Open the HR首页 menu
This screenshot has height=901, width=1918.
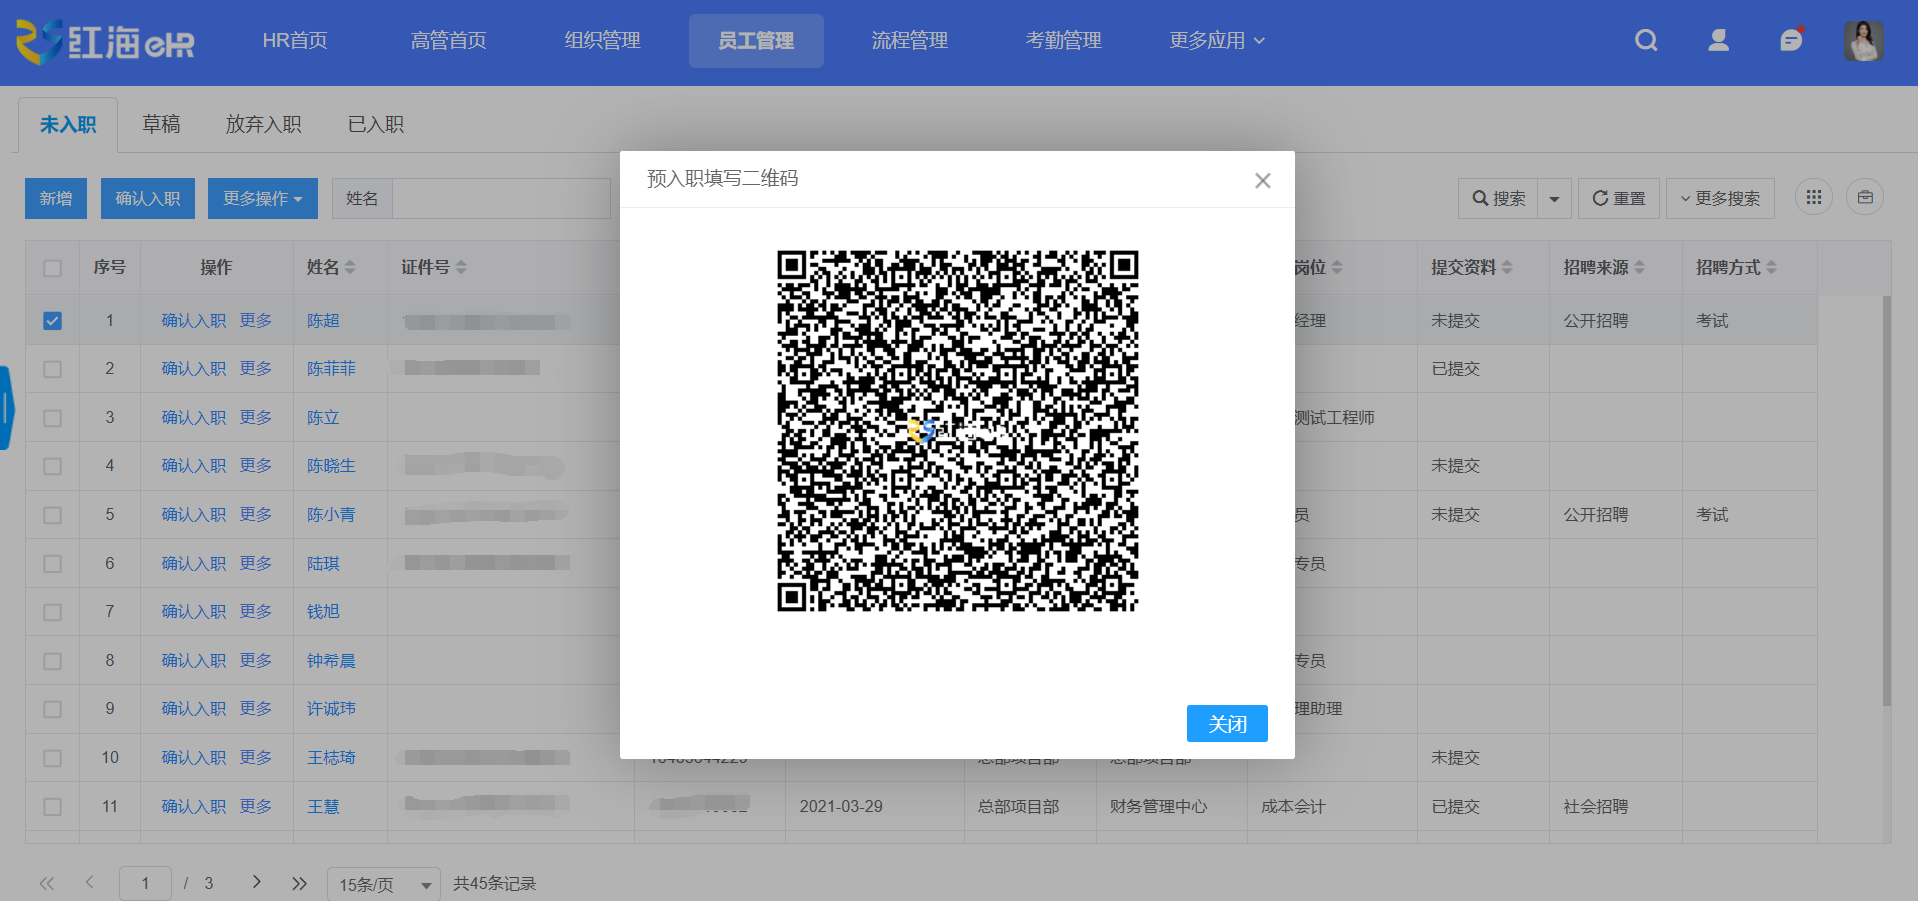click(295, 40)
